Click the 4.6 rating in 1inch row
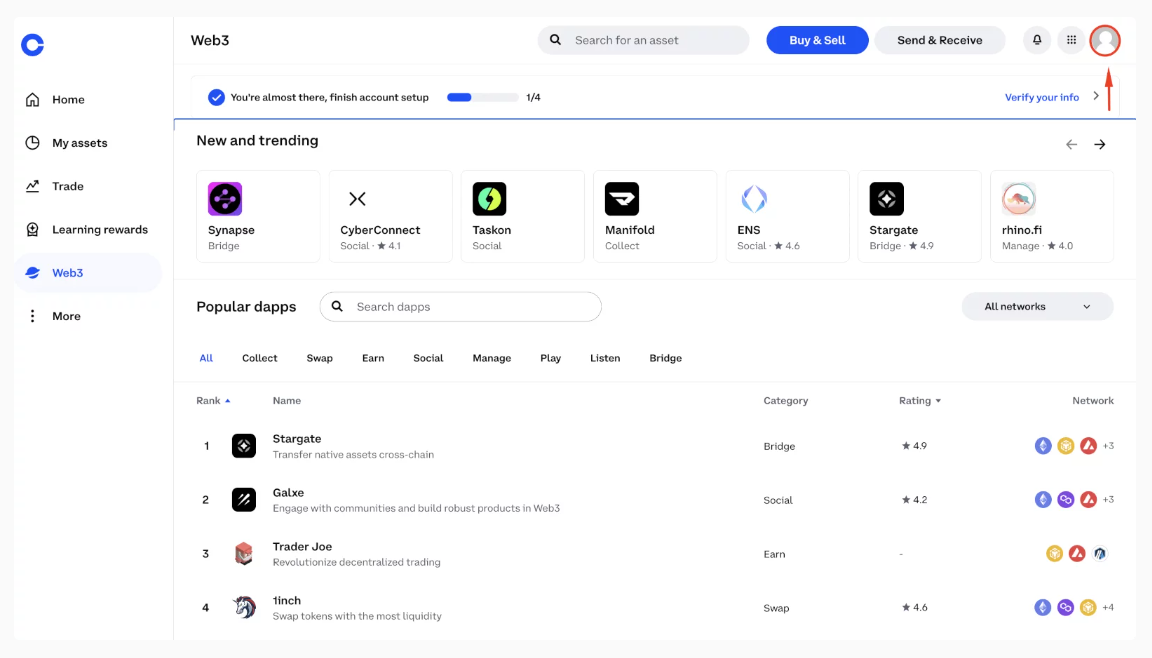The width and height of the screenshot is (1152, 658). coord(914,607)
